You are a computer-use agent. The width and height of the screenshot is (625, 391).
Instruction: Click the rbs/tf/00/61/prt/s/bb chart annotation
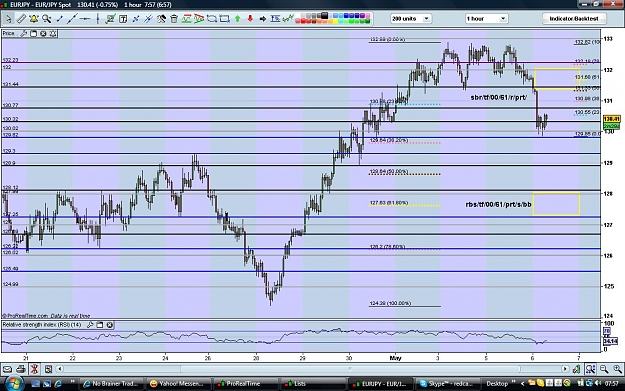point(498,204)
